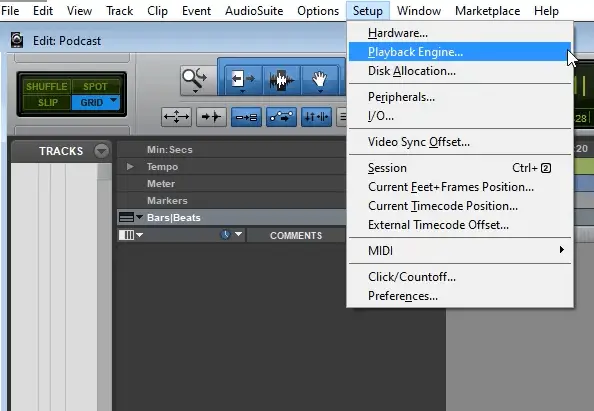
Task: Select the Selector waveform tool
Action: pos(281,80)
